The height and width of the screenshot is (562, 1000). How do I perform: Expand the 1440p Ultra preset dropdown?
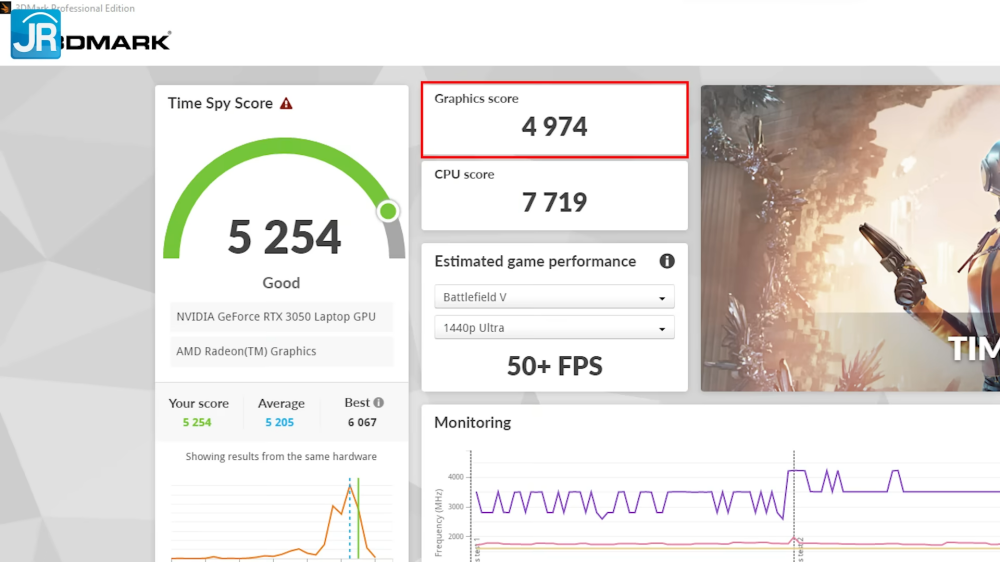(554, 328)
